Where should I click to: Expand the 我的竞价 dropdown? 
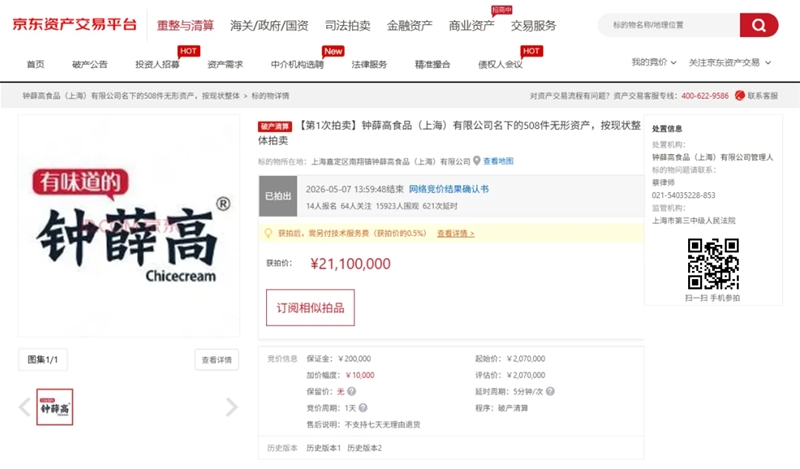click(654, 62)
